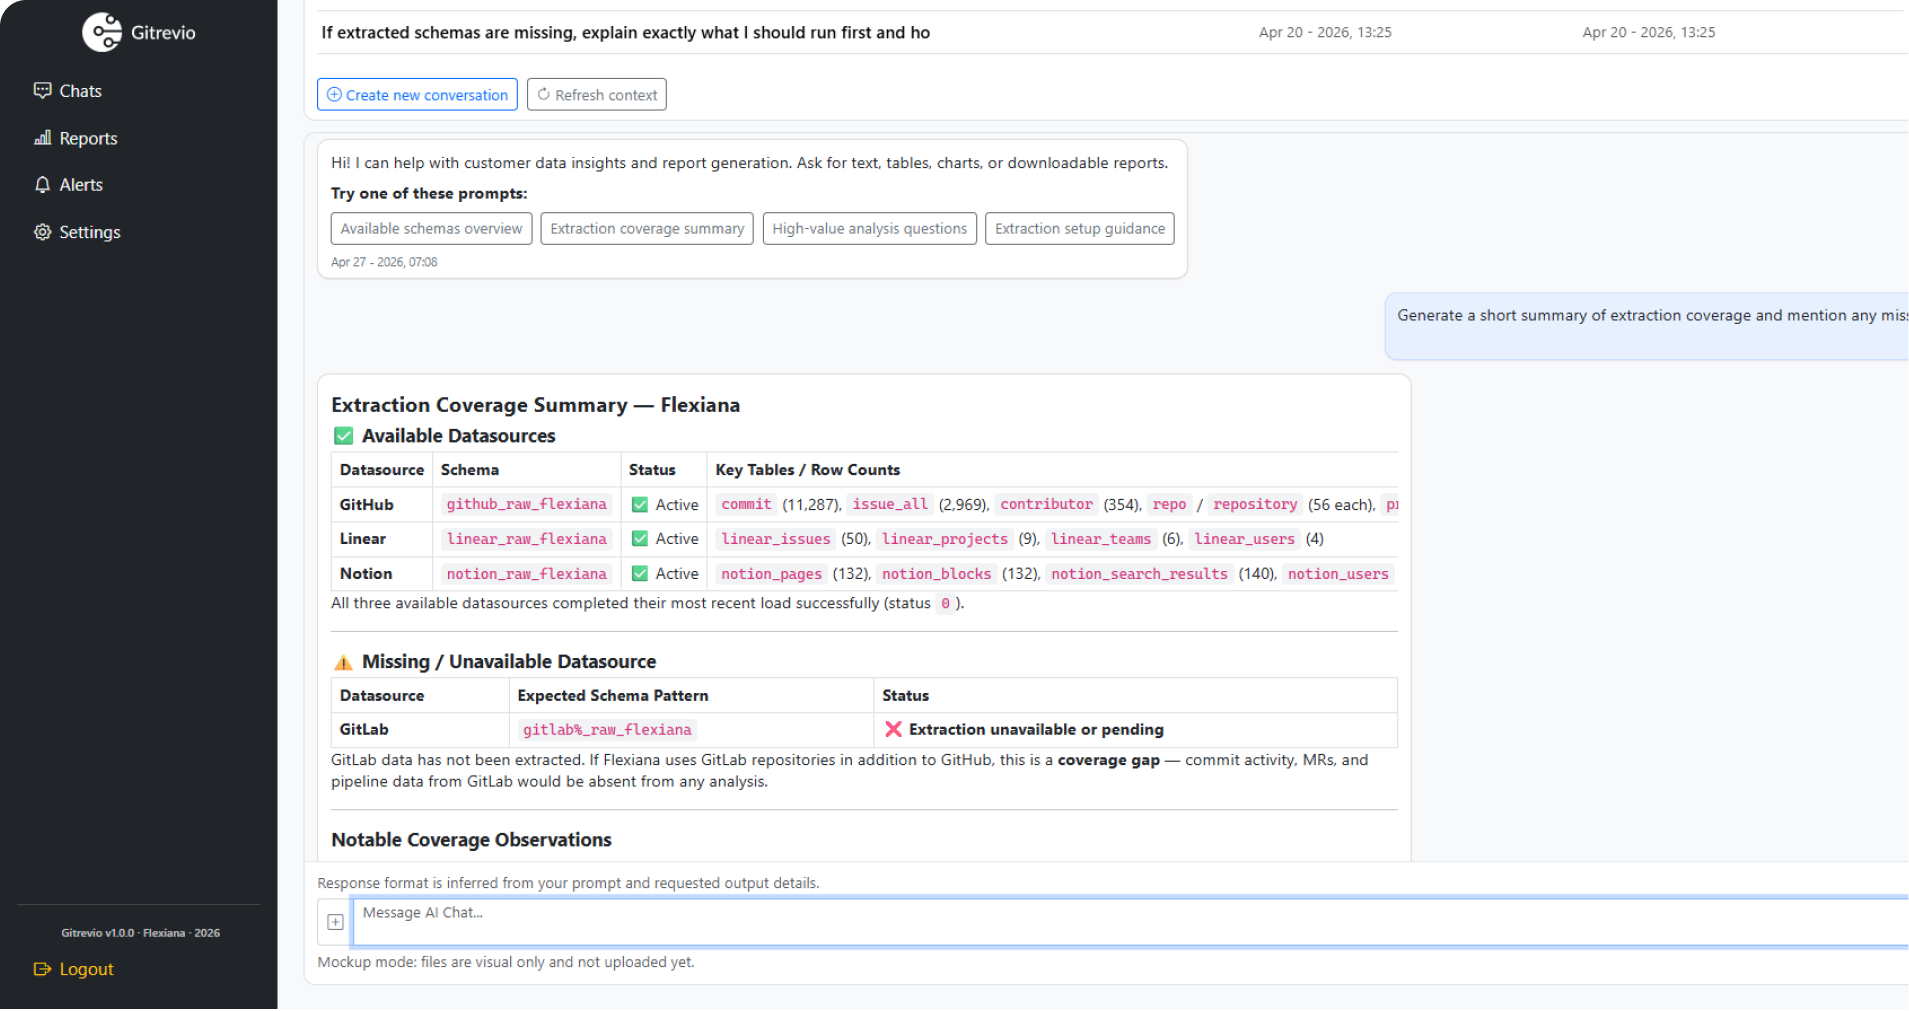Click the Active check icon in the Linear row
The image size is (1909, 1011).
coord(640,539)
